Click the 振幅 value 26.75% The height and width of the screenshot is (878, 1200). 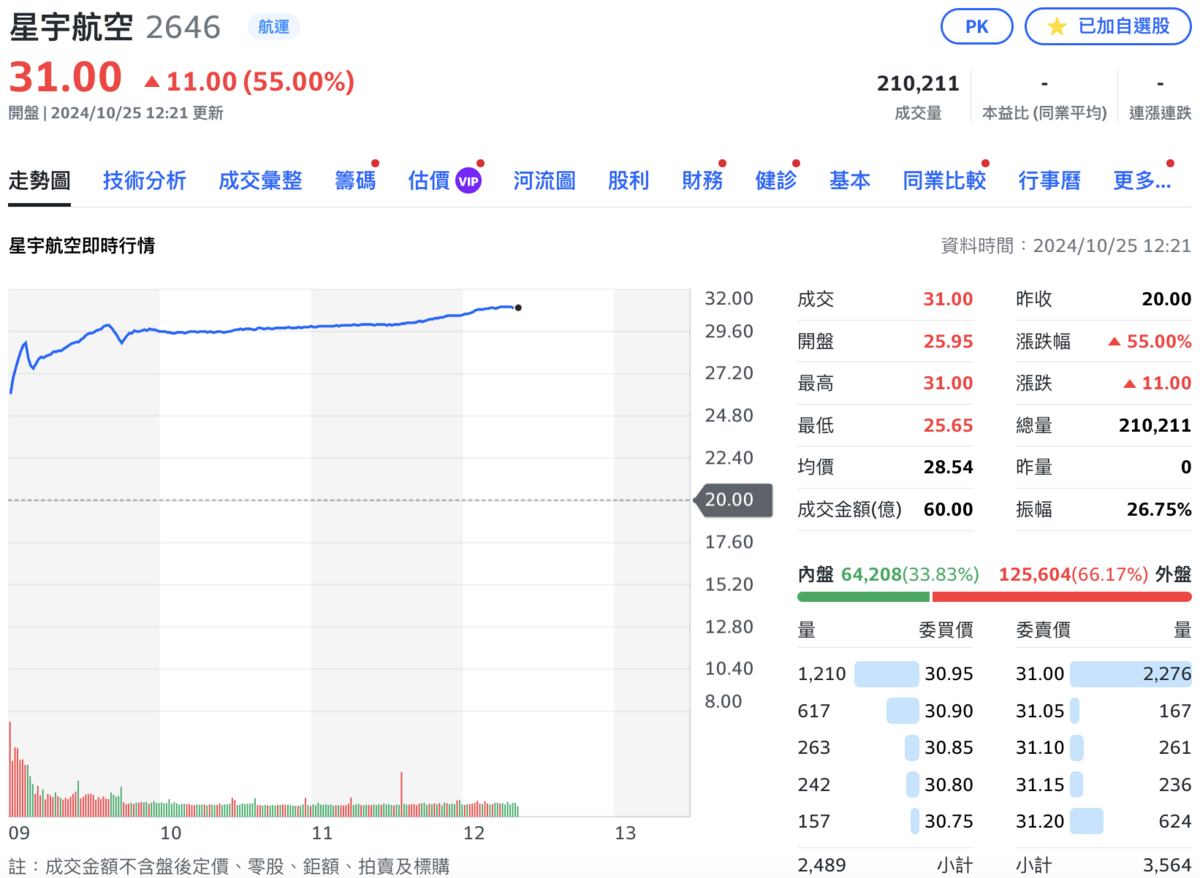pyautogui.click(x=1160, y=509)
